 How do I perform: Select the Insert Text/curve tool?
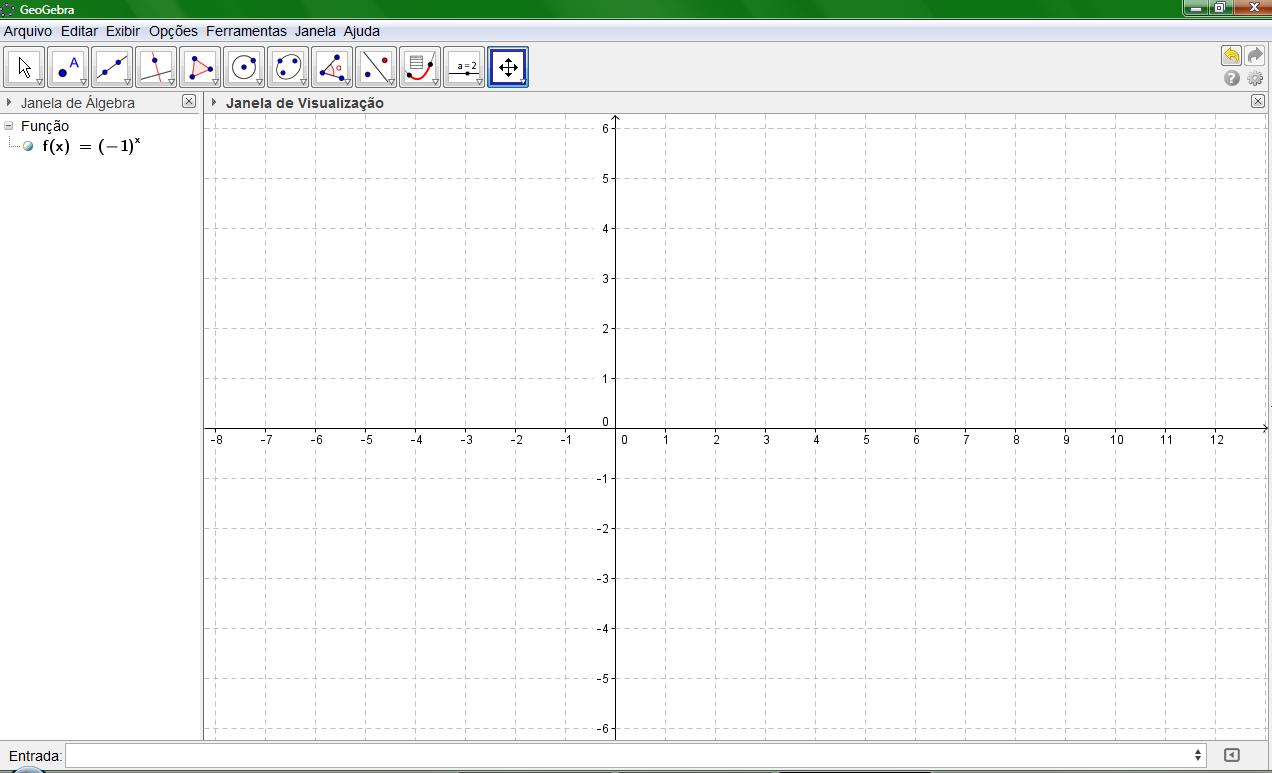[420, 67]
